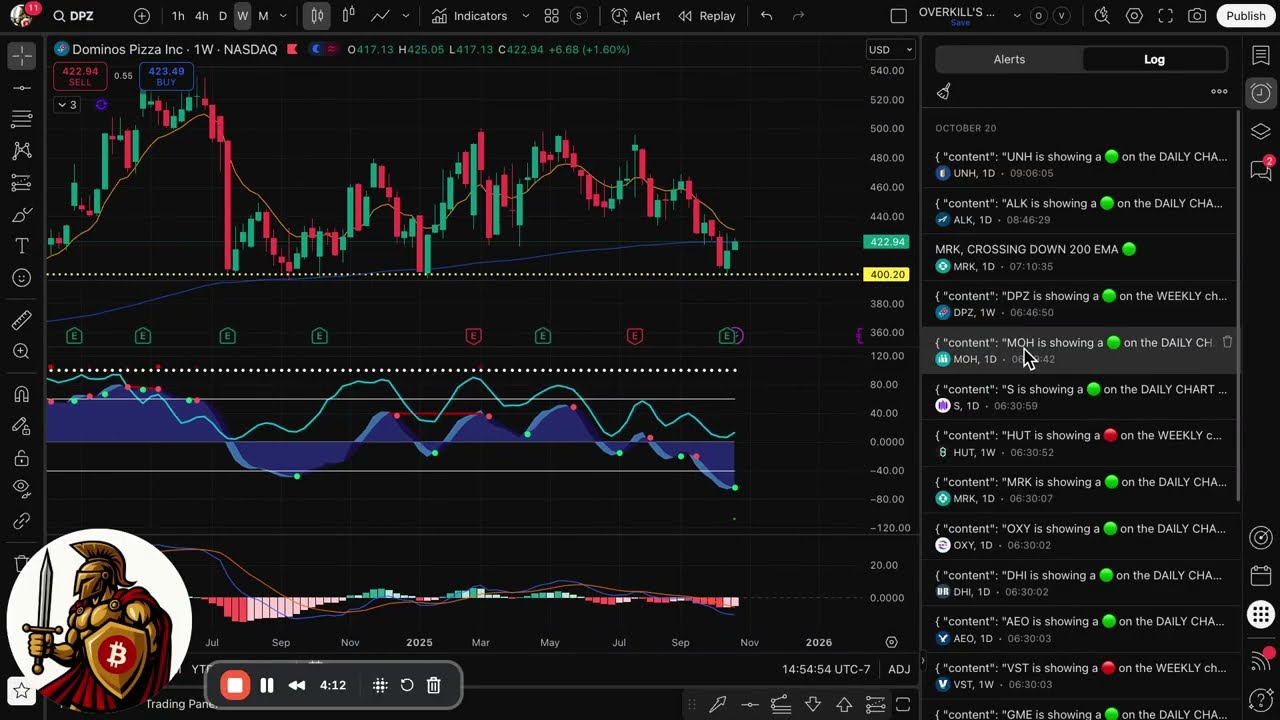The width and height of the screenshot is (1280, 720).
Task: Select the zoom in tool
Action: [21, 352]
